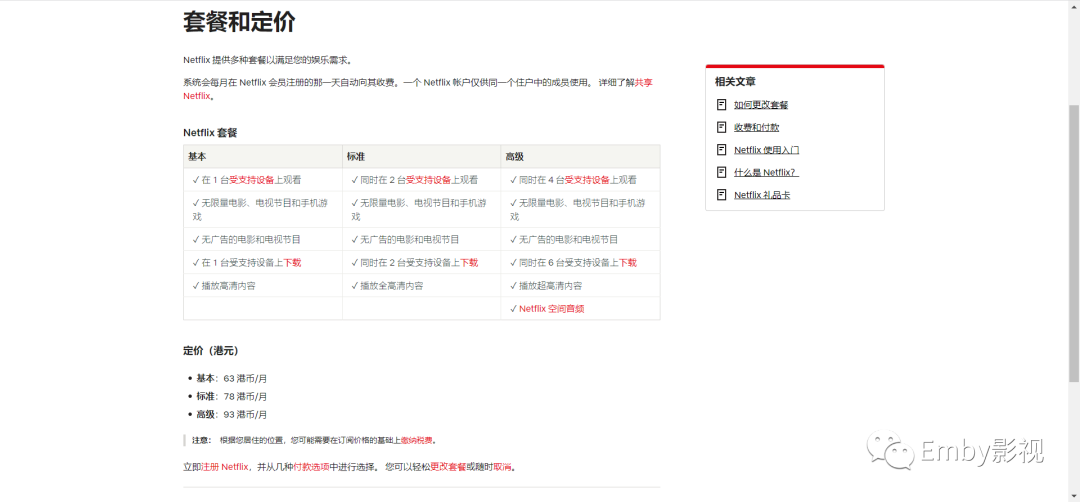Click the 播放全高清内容 cell
Image resolution: width=1080 pixels, height=502 pixels.
pos(422,286)
